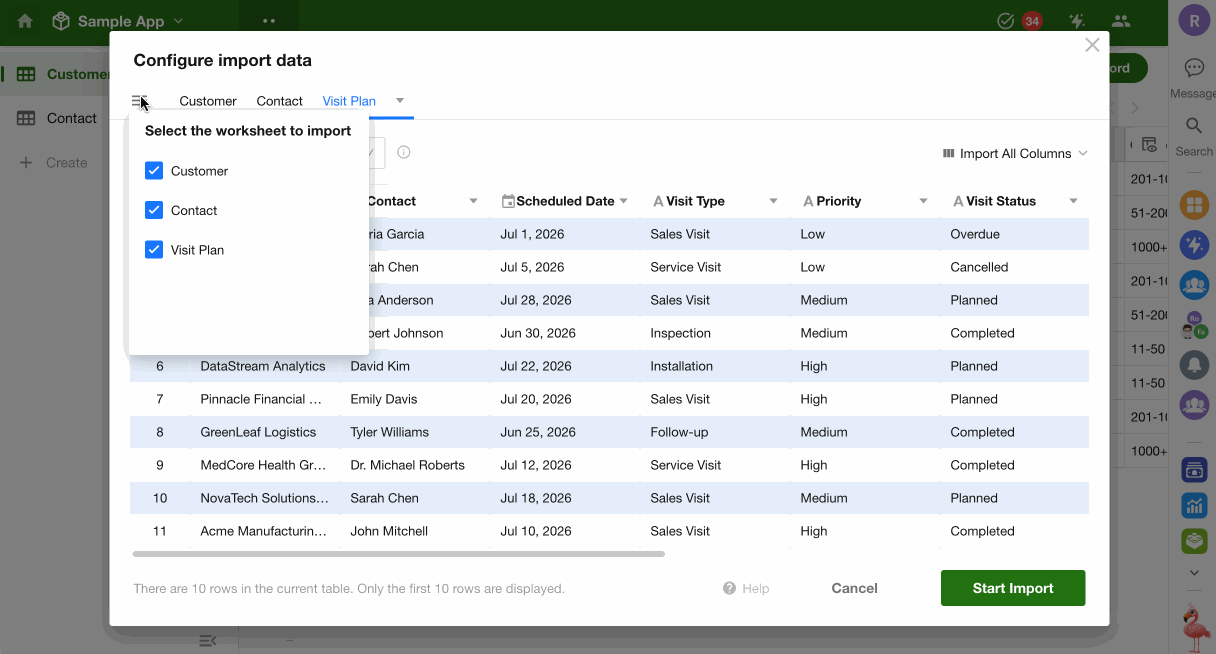Open the Scheduled Date column dropdown arrow
The width and height of the screenshot is (1216, 654).
click(x=624, y=201)
